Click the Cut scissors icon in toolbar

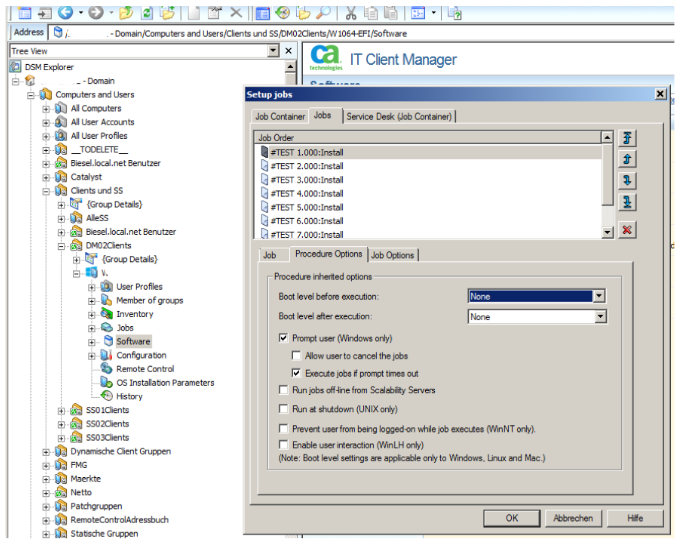(351, 13)
